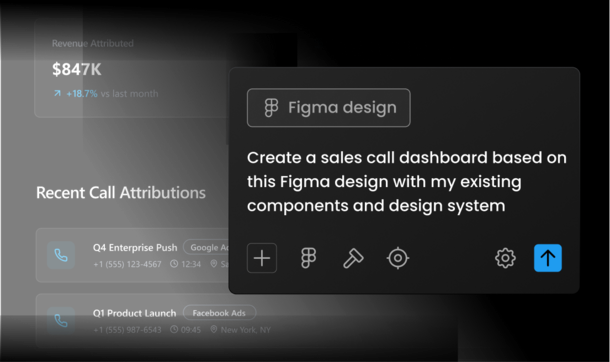610x362 pixels.
Task: Click phone icon on Q4 Enterprise Push row
Action: click(61, 255)
